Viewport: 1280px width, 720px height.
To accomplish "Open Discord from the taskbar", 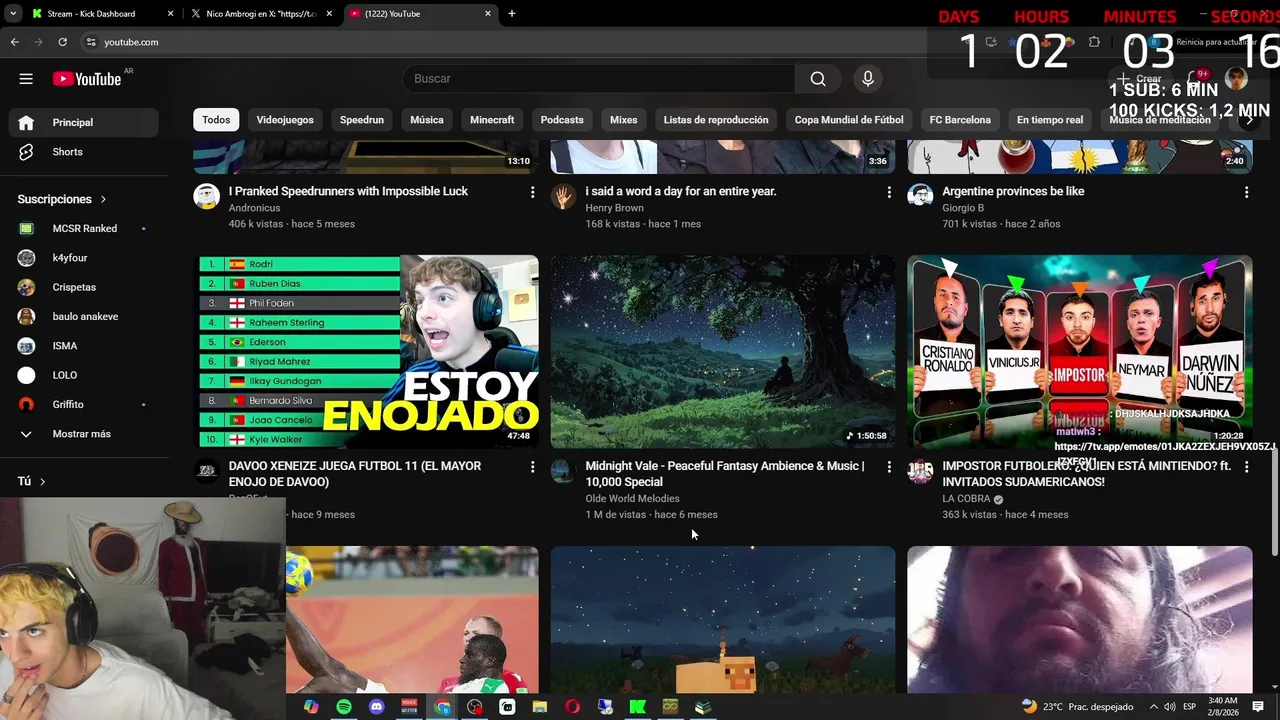I will 376,707.
